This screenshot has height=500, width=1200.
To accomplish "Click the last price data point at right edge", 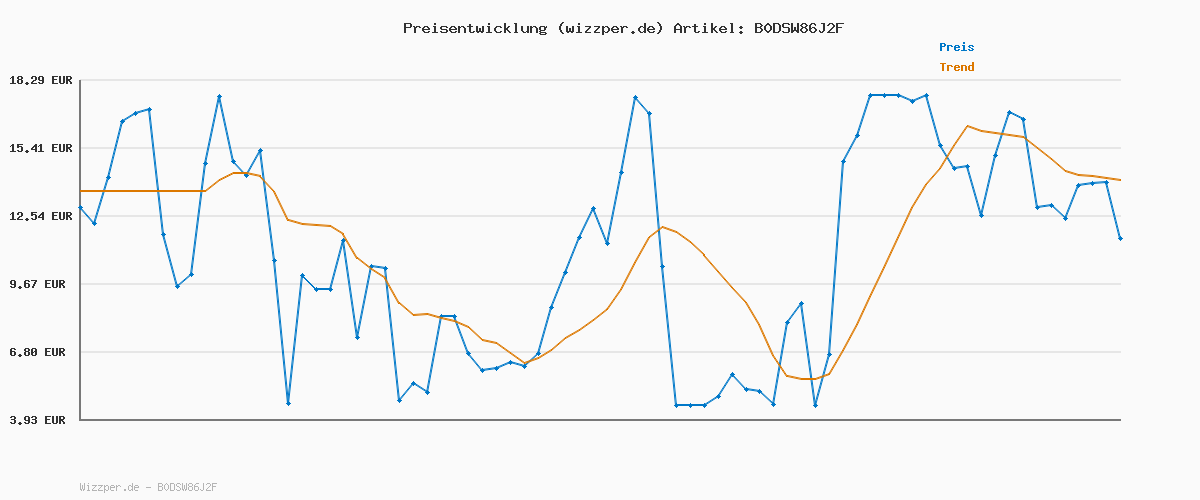I will (1120, 238).
